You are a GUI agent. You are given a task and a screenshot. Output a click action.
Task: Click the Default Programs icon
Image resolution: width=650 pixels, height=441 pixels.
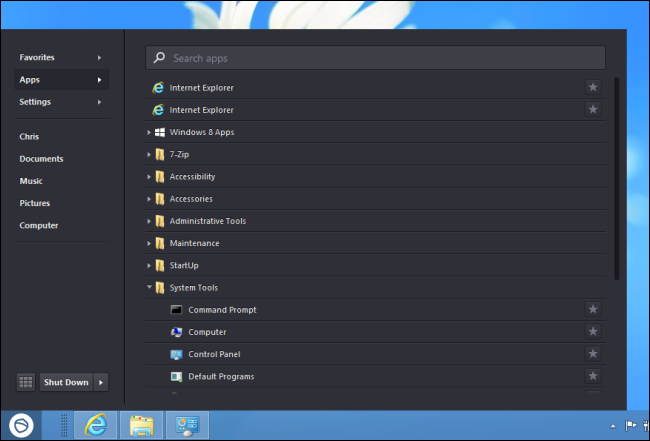[x=176, y=376]
